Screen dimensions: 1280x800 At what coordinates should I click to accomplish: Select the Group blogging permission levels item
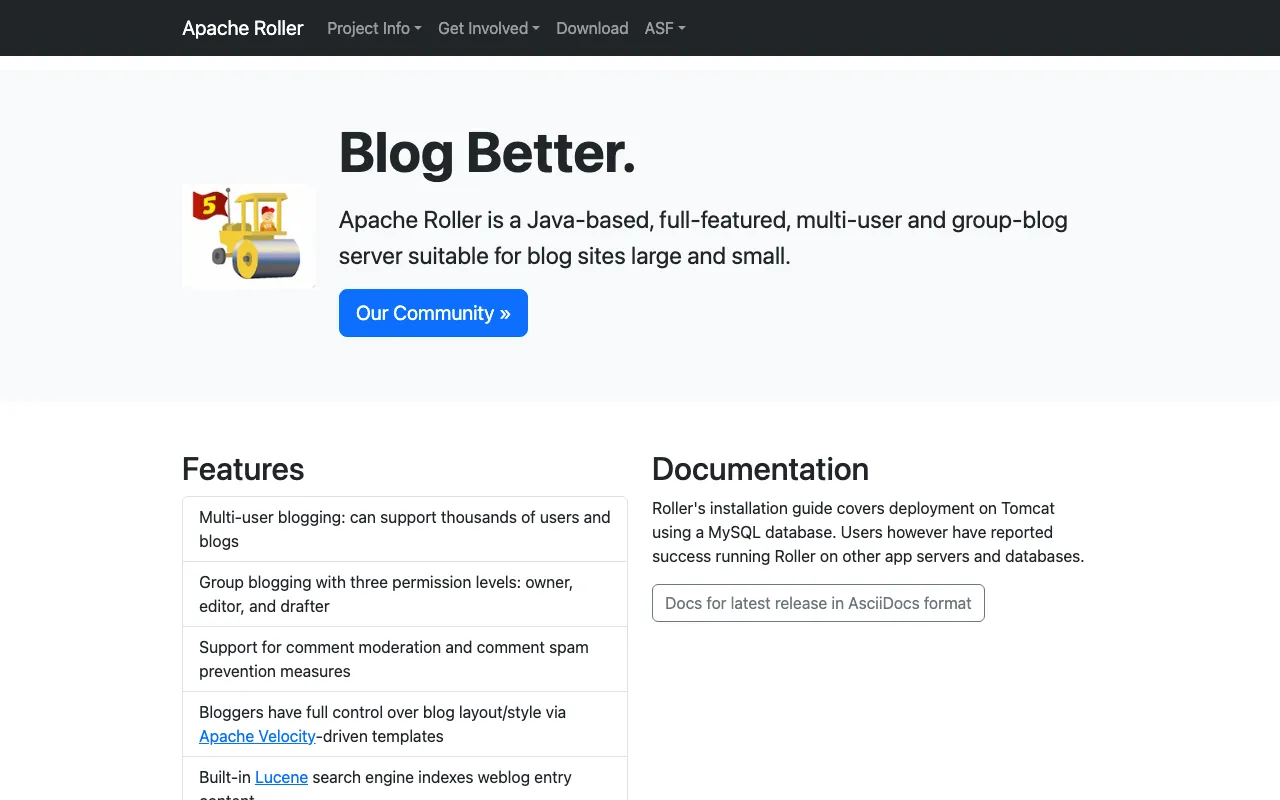click(x=405, y=594)
